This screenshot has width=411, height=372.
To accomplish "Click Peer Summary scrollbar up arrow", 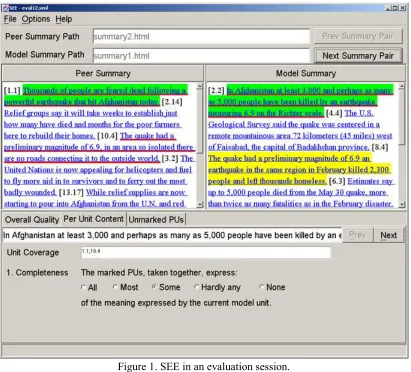I will [200, 87].
